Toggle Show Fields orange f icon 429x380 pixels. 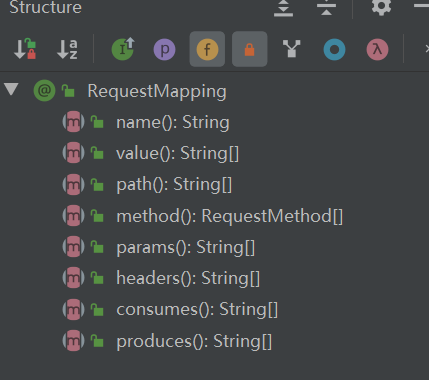pos(207,49)
